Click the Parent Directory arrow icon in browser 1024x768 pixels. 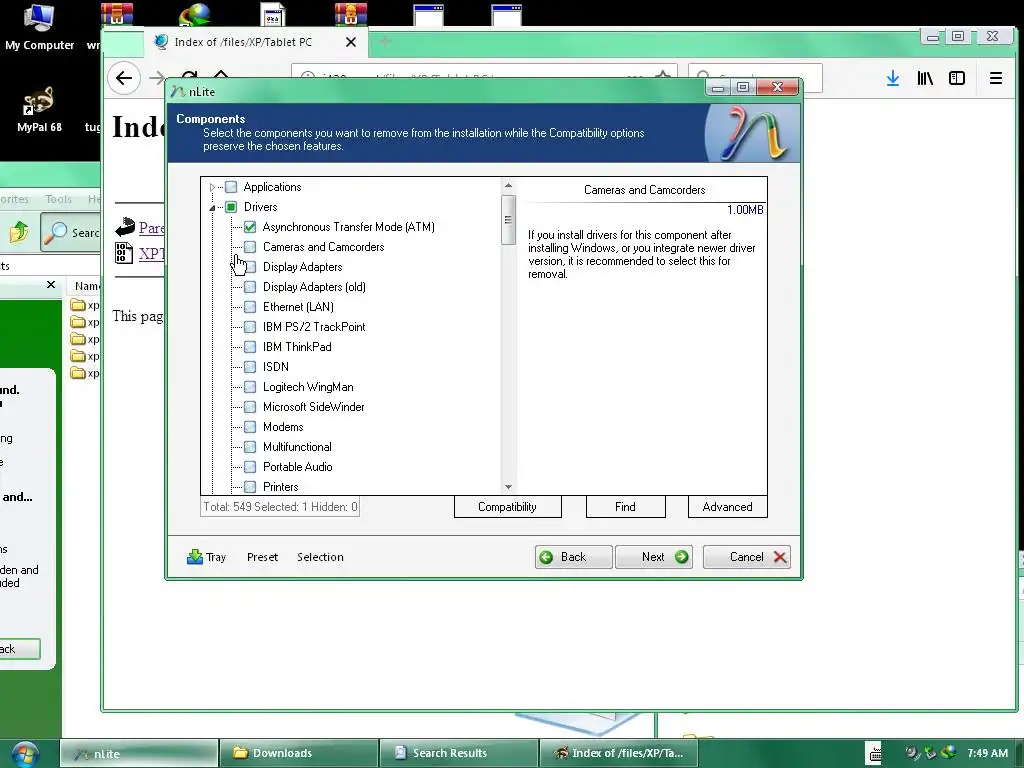(125, 227)
